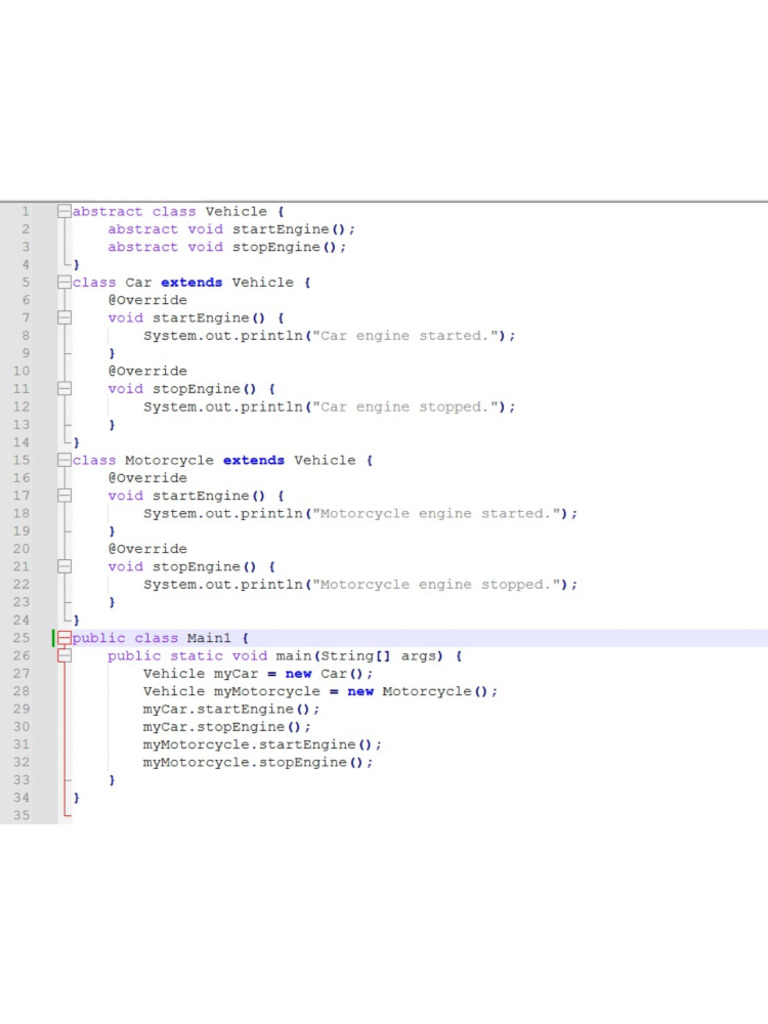Click the text "abstract void stopEngine();"
Screen dimensions: 768x1024
[x=227, y=247]
